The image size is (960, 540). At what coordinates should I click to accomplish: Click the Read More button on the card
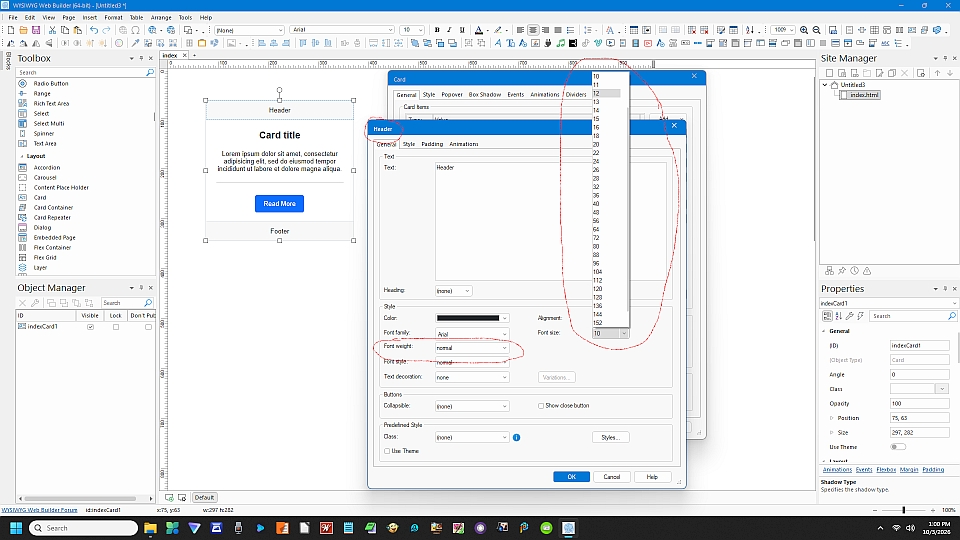(279, 204)
